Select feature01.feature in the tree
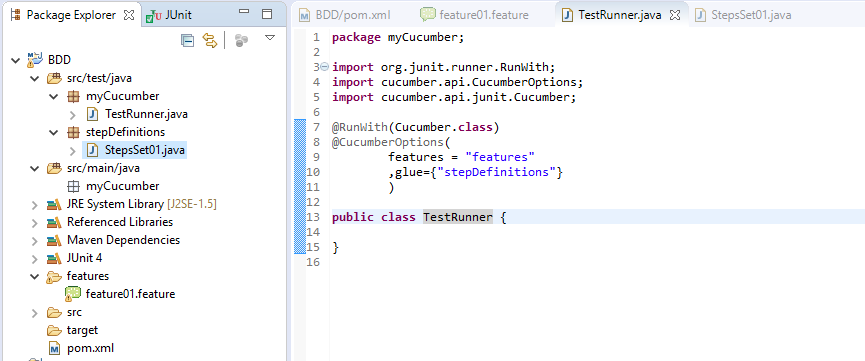 coord(130,294)
